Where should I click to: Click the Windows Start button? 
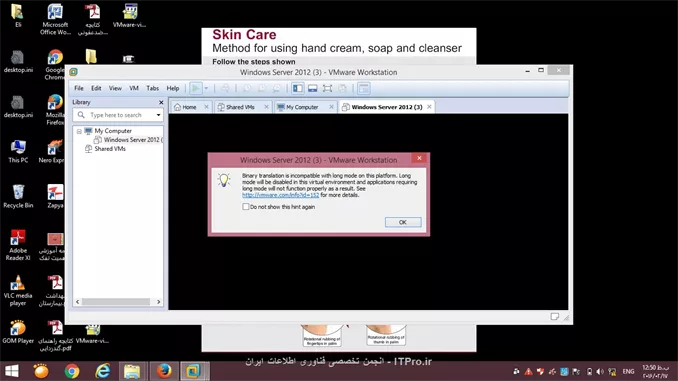coord(12,371)
